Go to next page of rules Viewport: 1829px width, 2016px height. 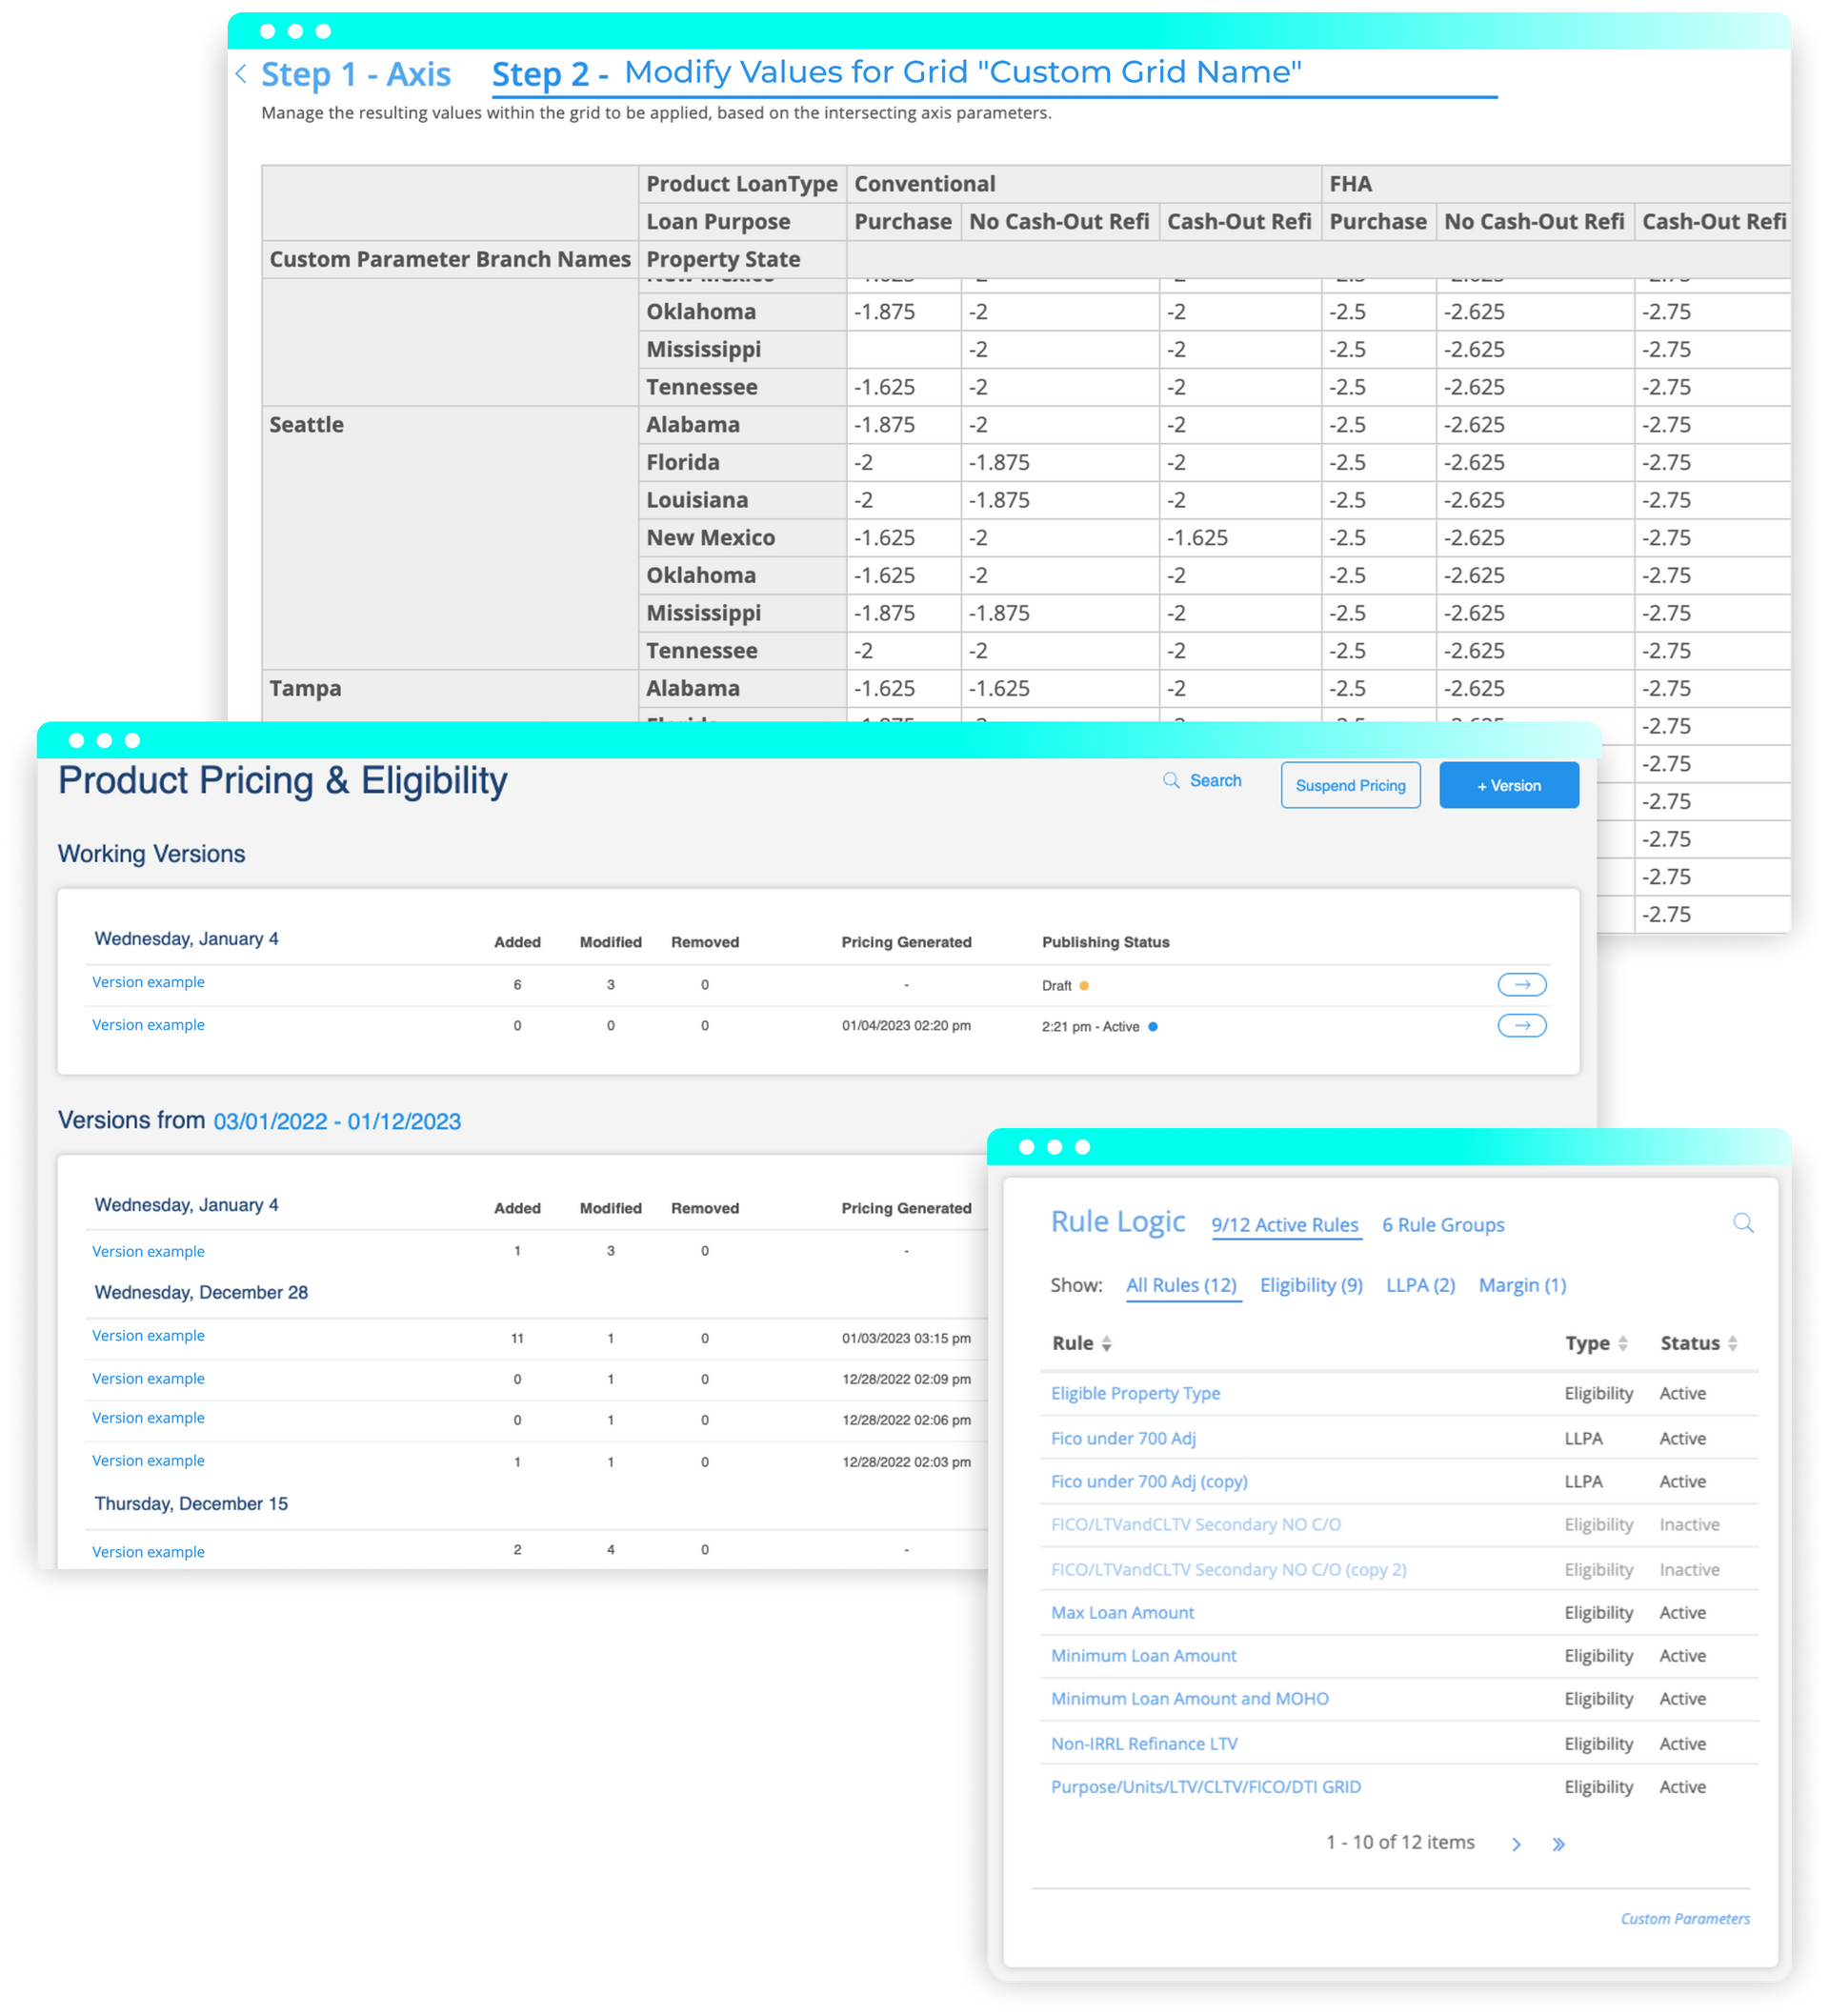tap(1516, 1844)
